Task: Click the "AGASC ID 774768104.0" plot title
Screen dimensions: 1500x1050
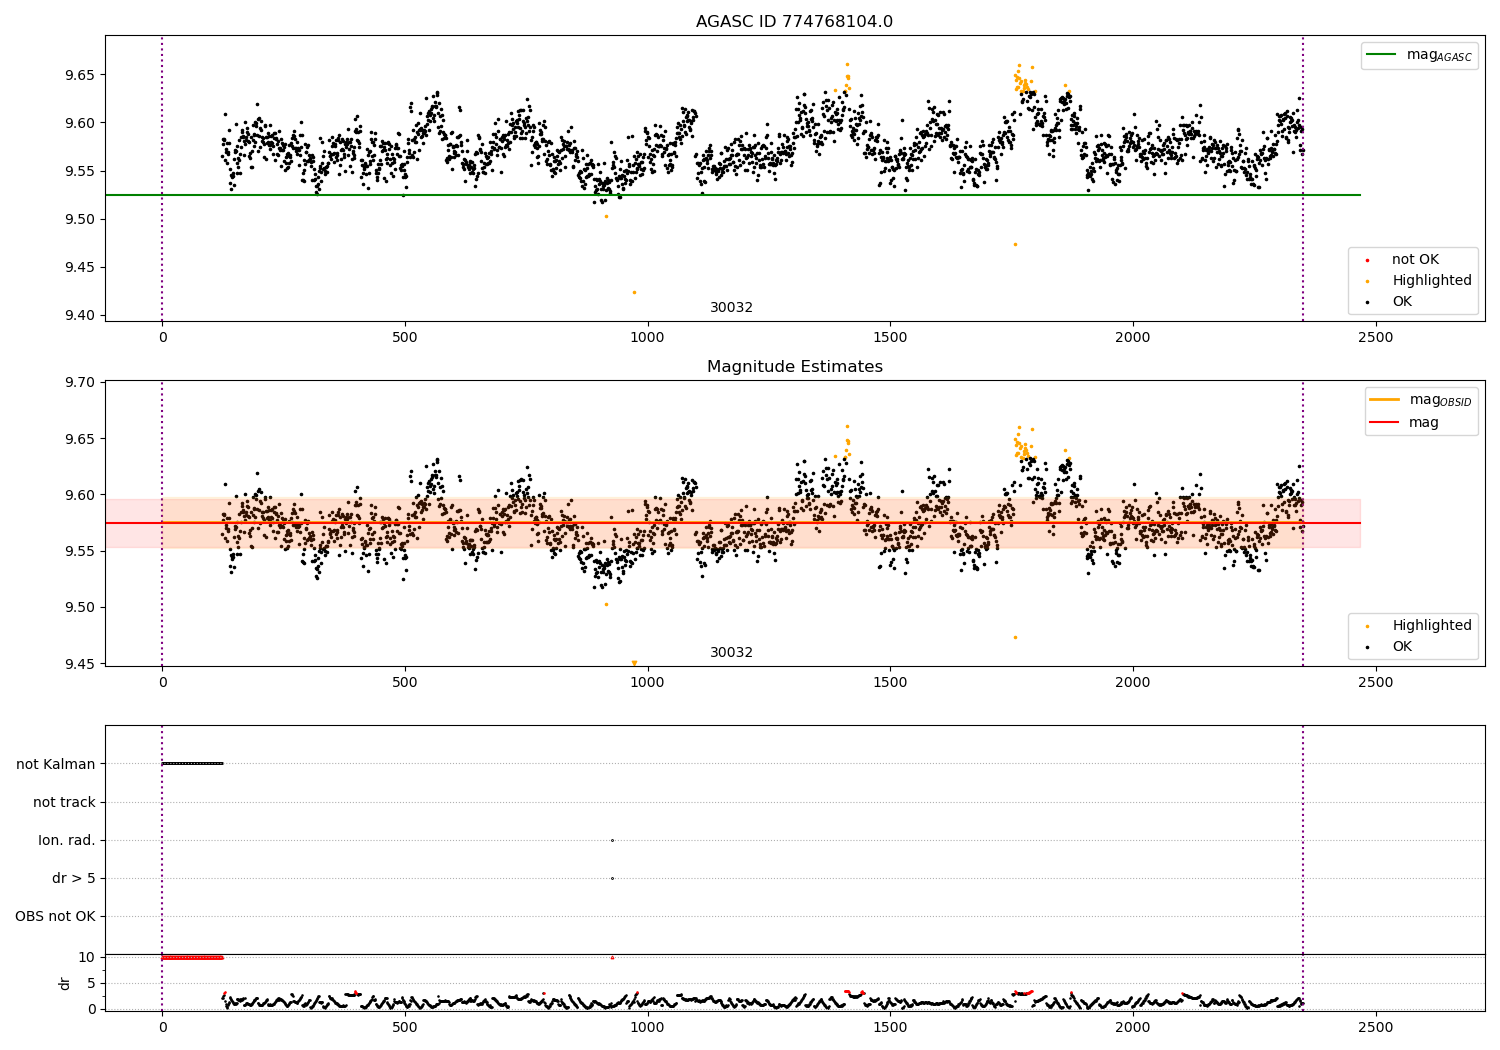Action: [794, 22]
